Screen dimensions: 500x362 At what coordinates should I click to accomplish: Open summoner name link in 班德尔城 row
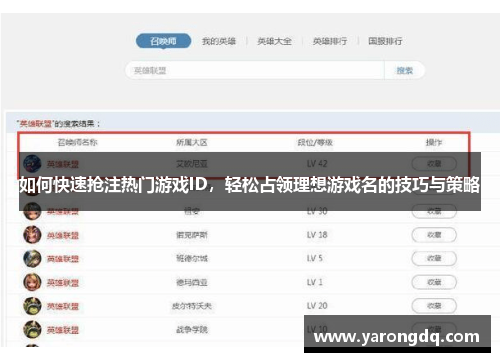pyautogui.click(x=63, y=259)
